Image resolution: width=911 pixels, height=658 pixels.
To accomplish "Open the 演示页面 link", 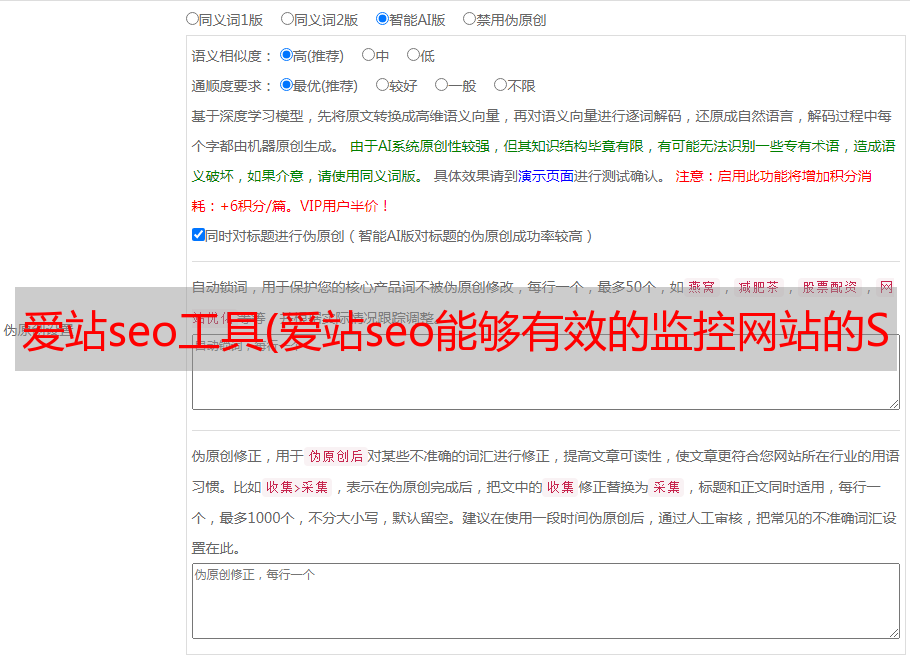I will point(546,176).
